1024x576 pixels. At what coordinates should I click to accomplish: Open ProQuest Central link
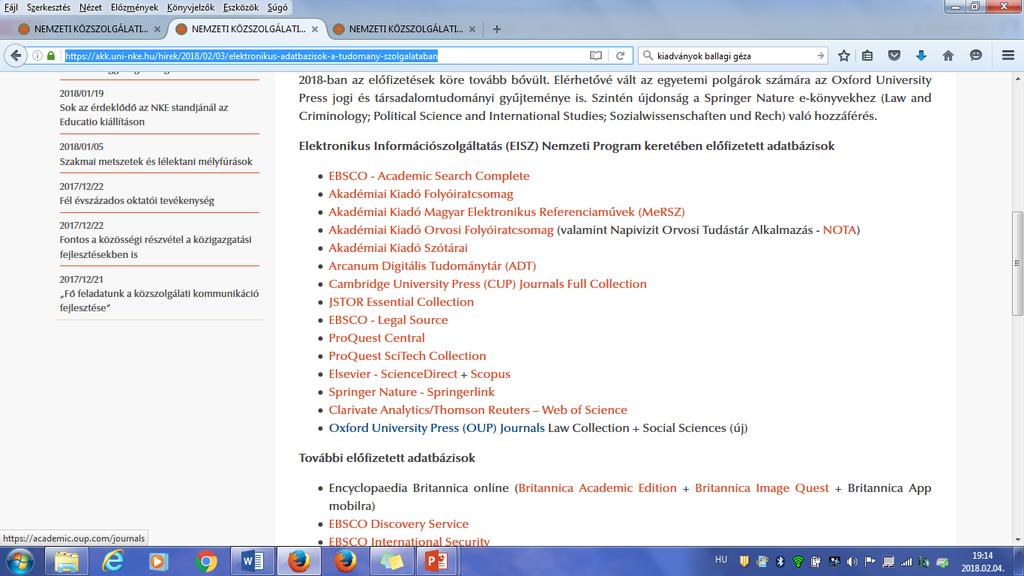(x=376, y=338)
